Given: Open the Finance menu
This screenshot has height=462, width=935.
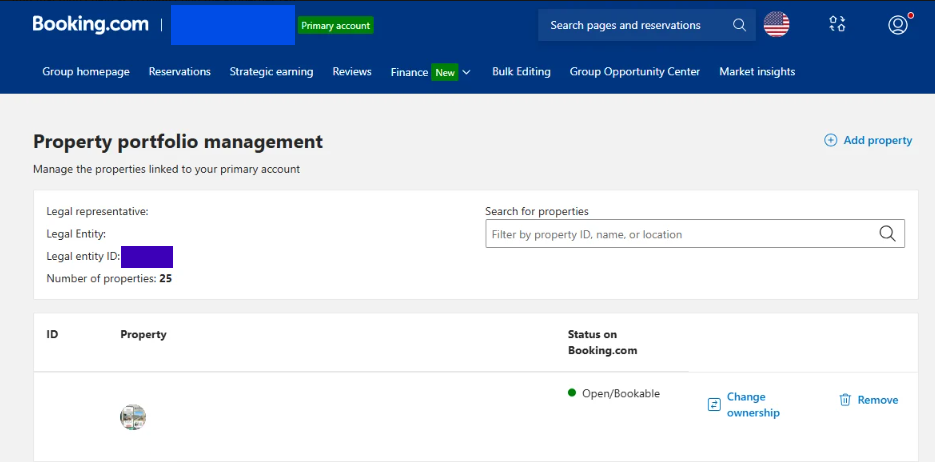Looking at the screenshot, I should click(409, 72).
